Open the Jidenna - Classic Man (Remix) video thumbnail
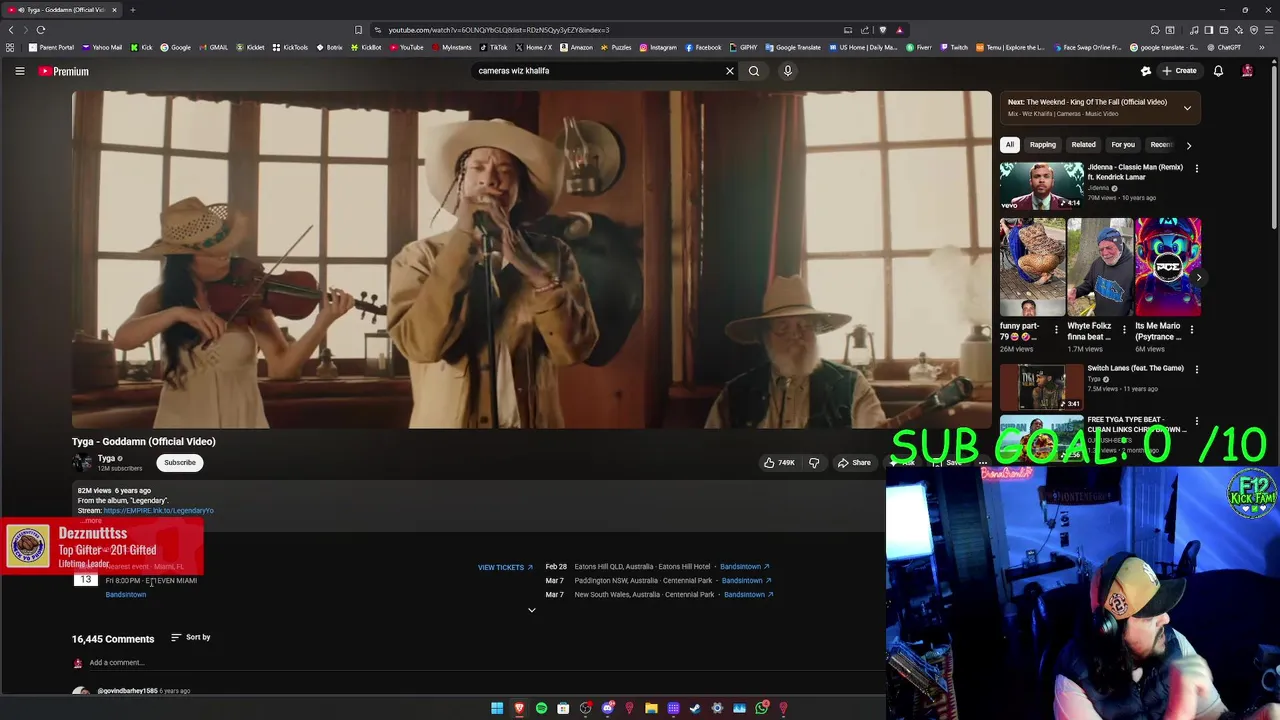Screen dimensions: 1280x720 1041,186
